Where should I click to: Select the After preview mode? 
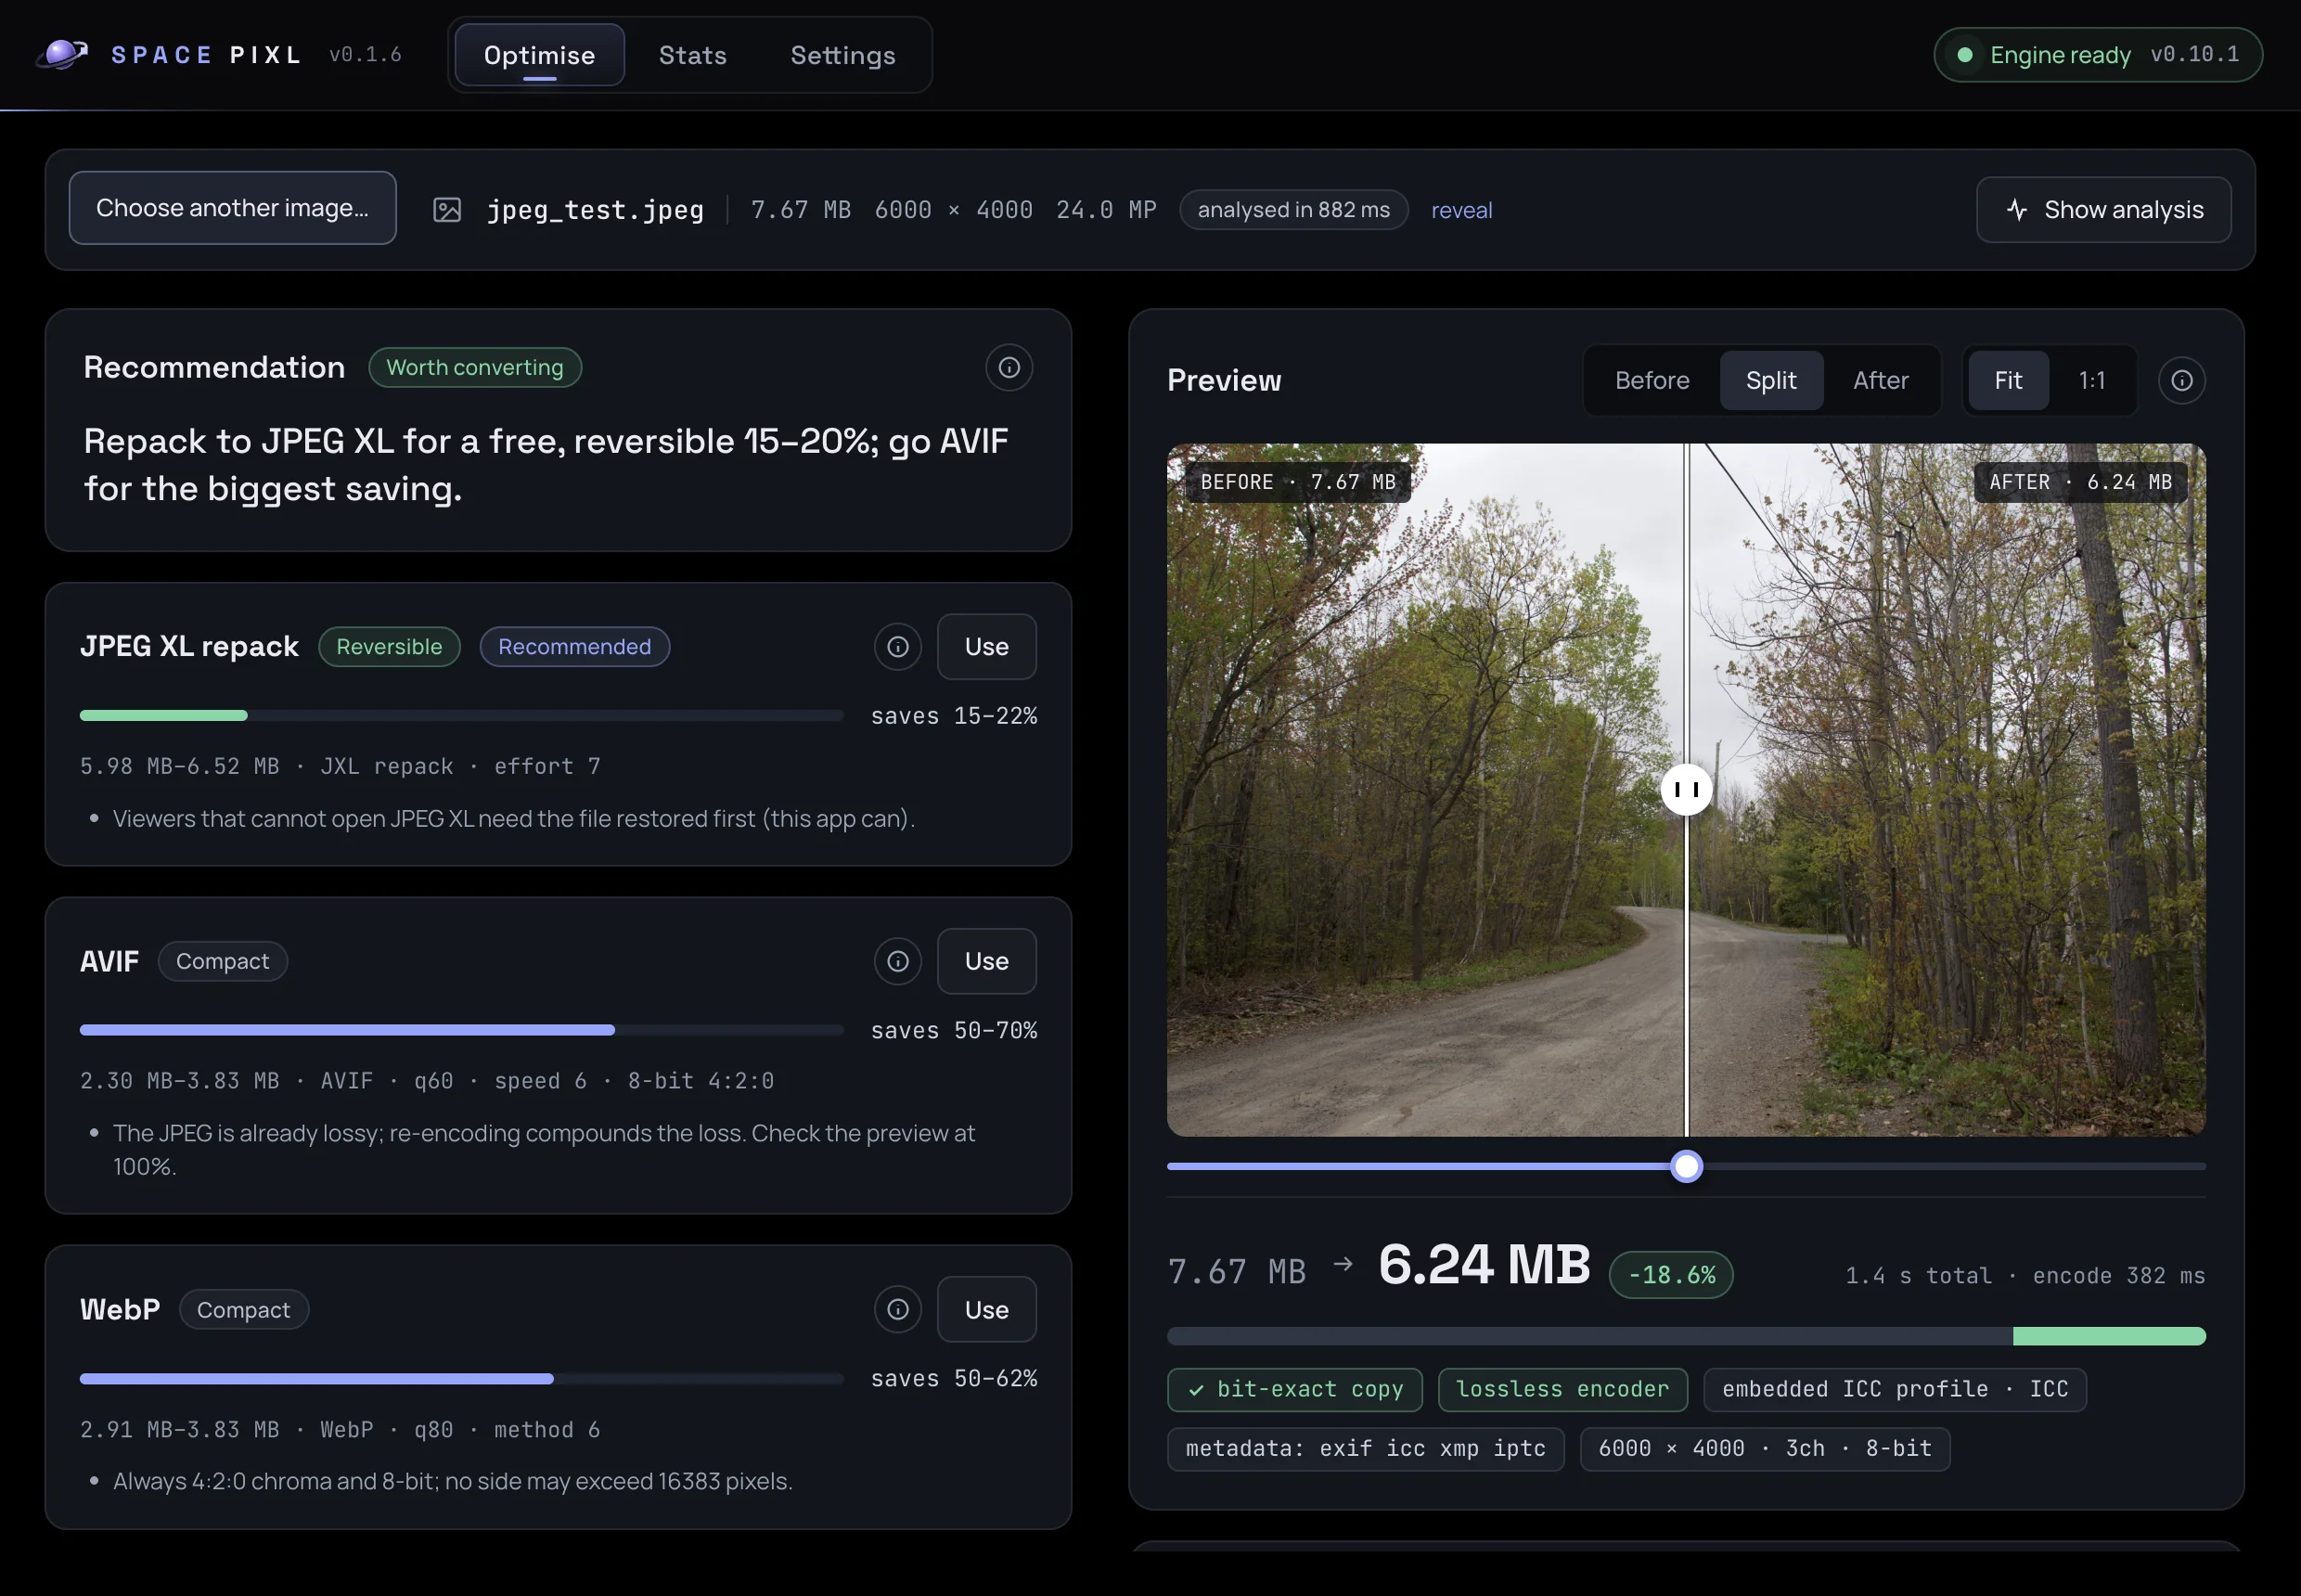1881,381
